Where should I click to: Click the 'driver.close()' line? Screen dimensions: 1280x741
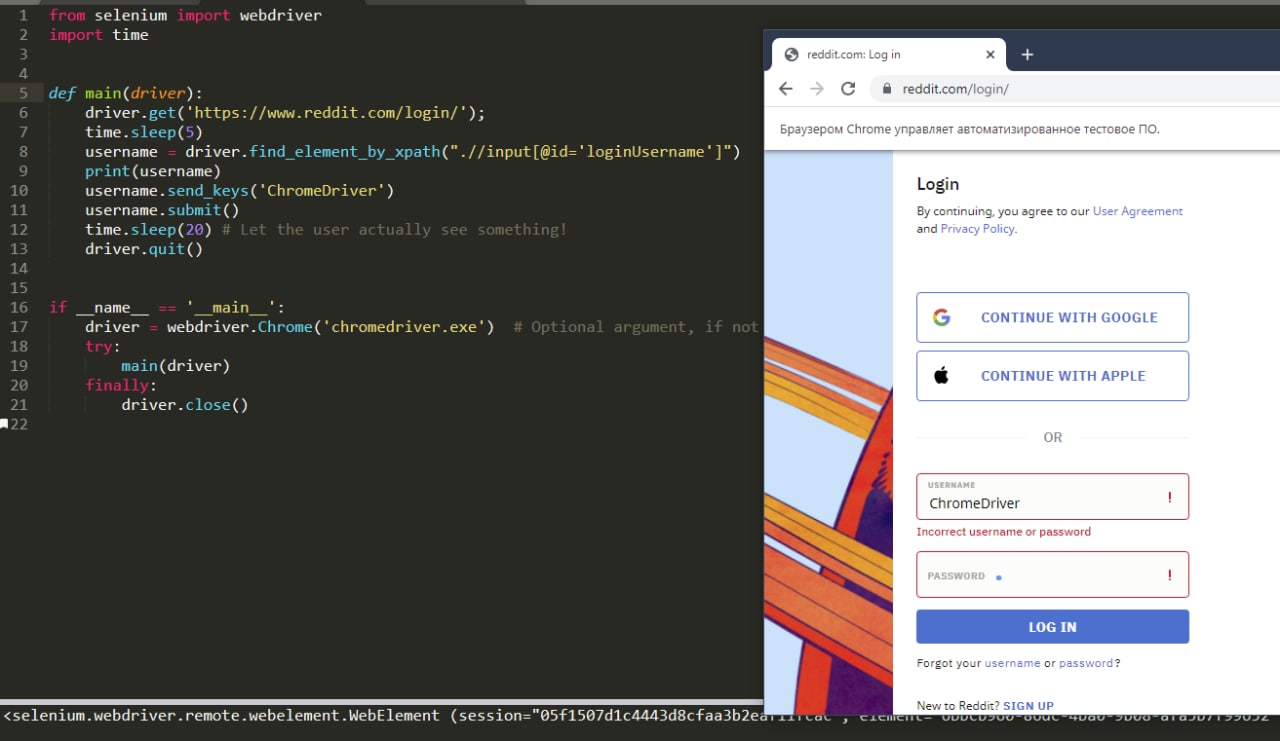[185, 405]
